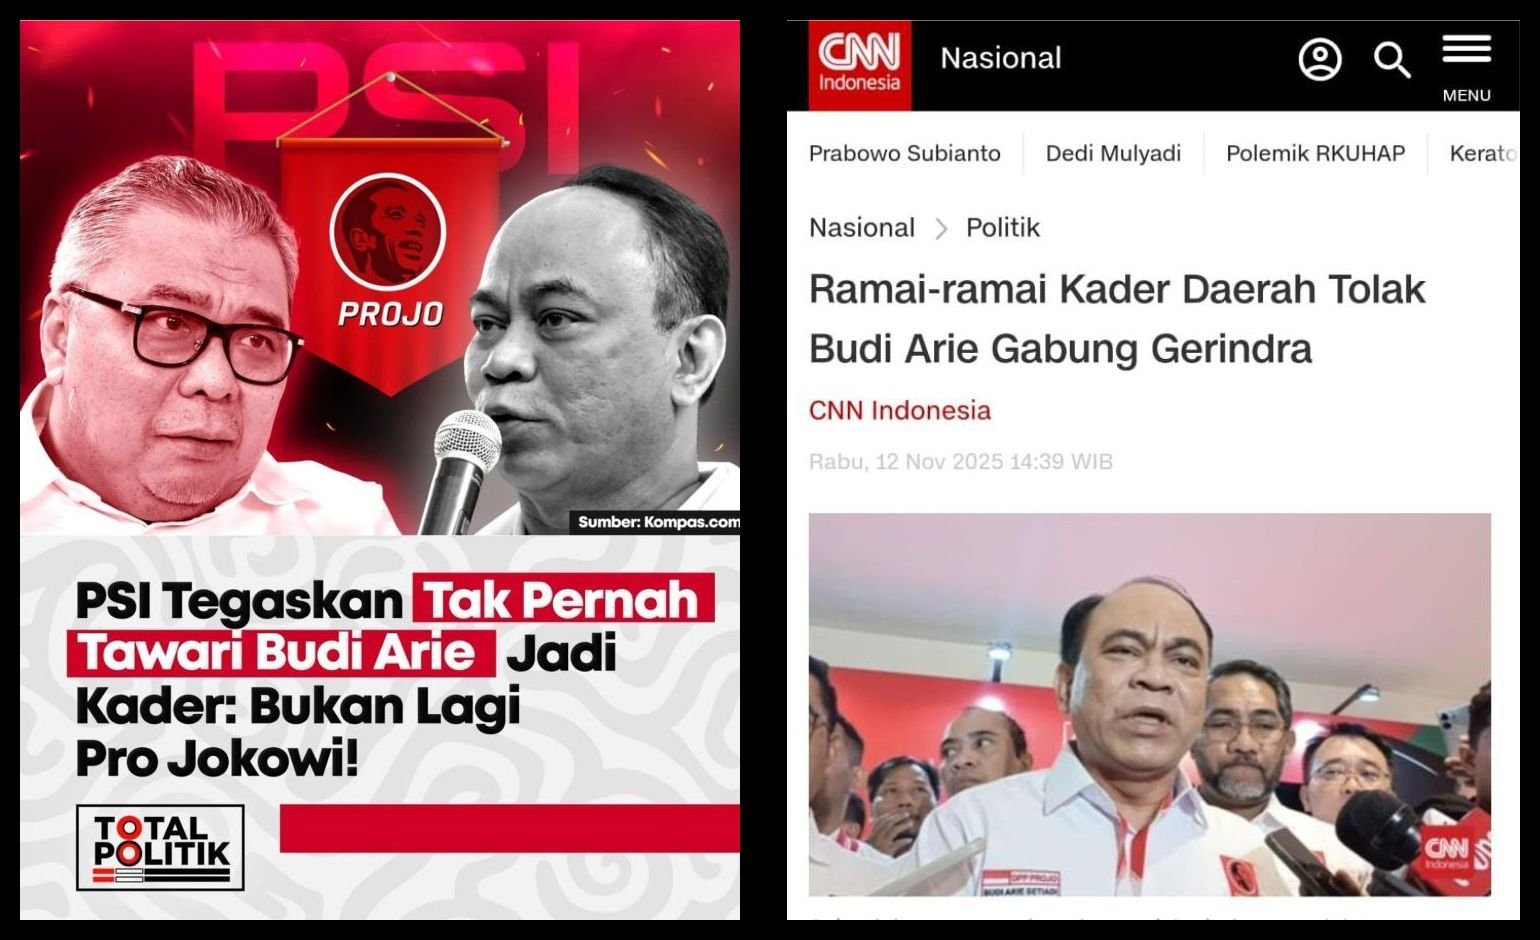The image size is (1540, 940).
Task: Click the Sumber: Kompas.com source label
Action: tap(657, 522)
